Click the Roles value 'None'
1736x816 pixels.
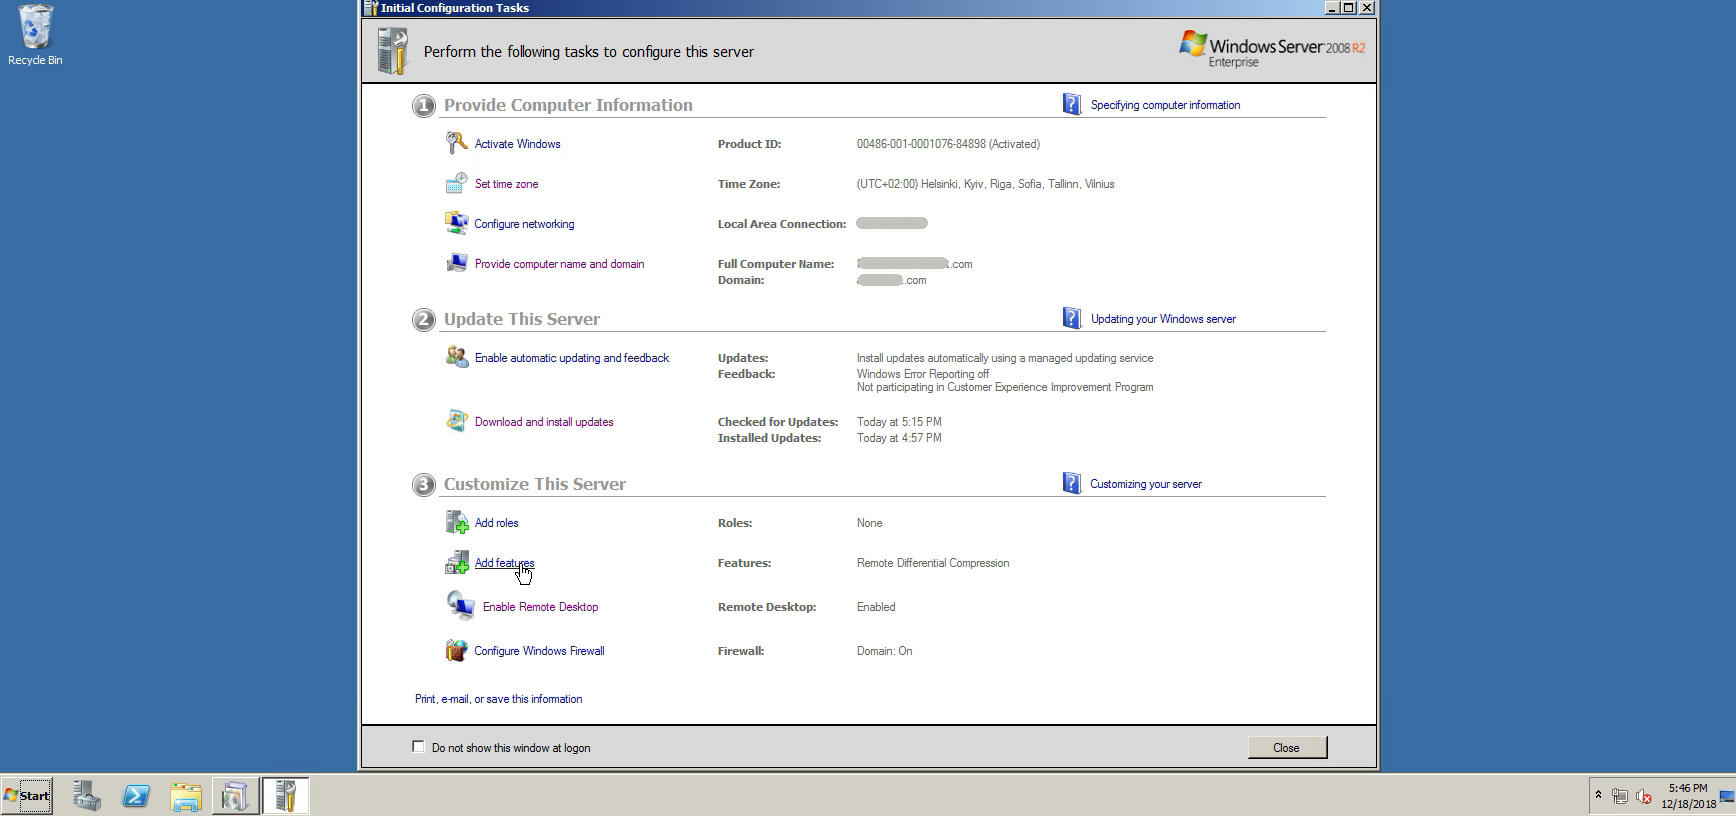tap(869, 523)
